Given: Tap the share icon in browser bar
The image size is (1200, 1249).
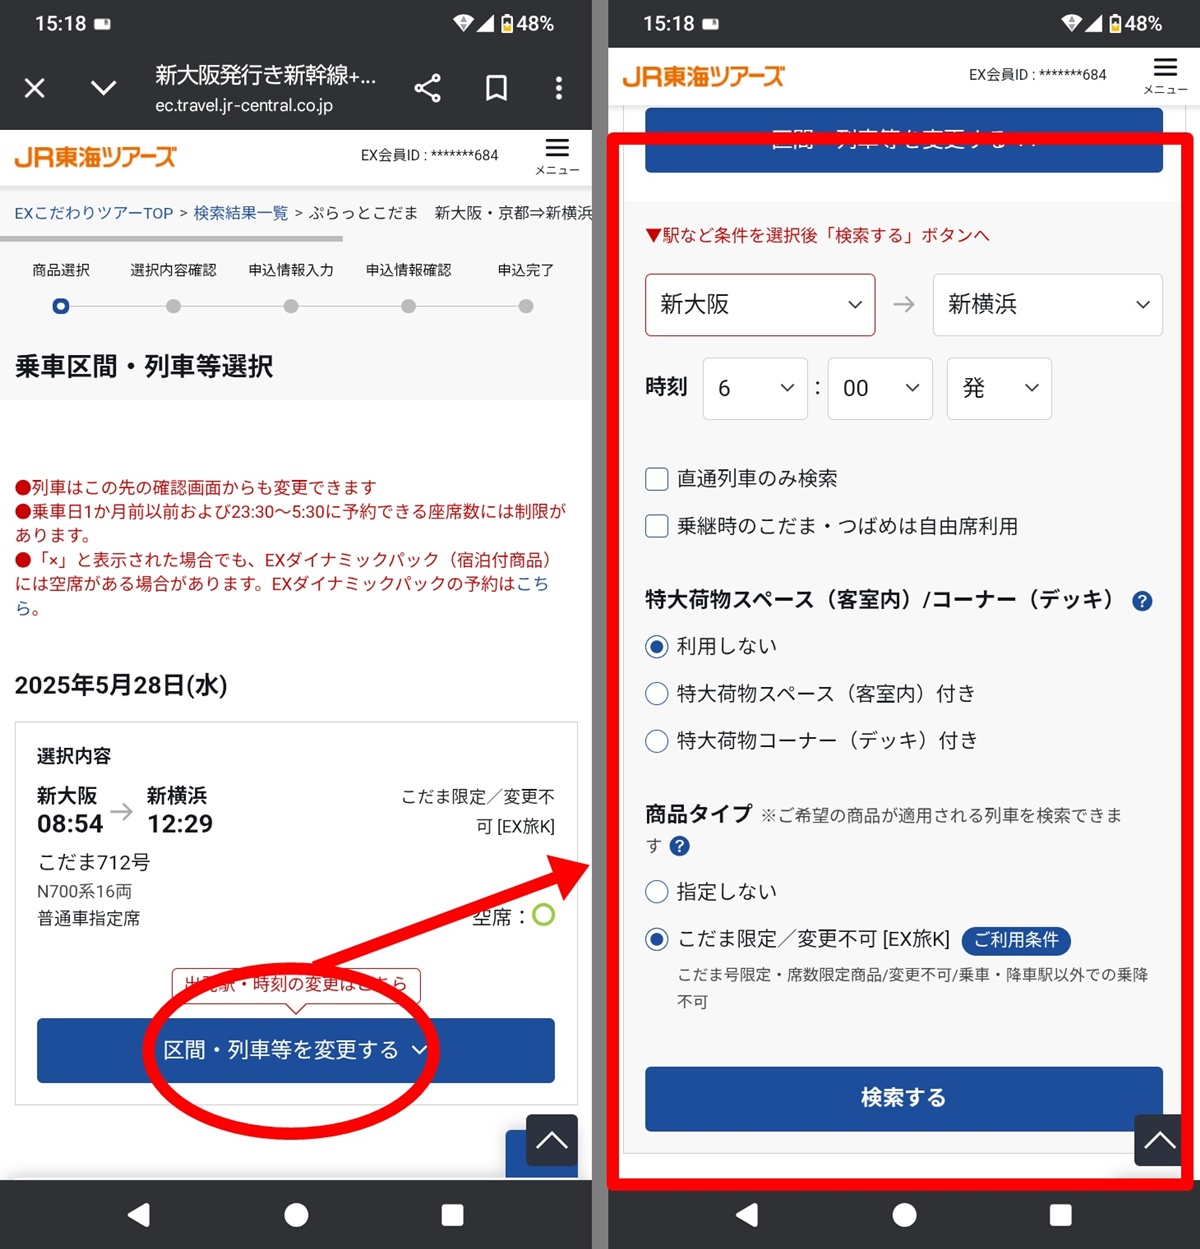Looking at the screenshot, I should click(x=428, y=88).
